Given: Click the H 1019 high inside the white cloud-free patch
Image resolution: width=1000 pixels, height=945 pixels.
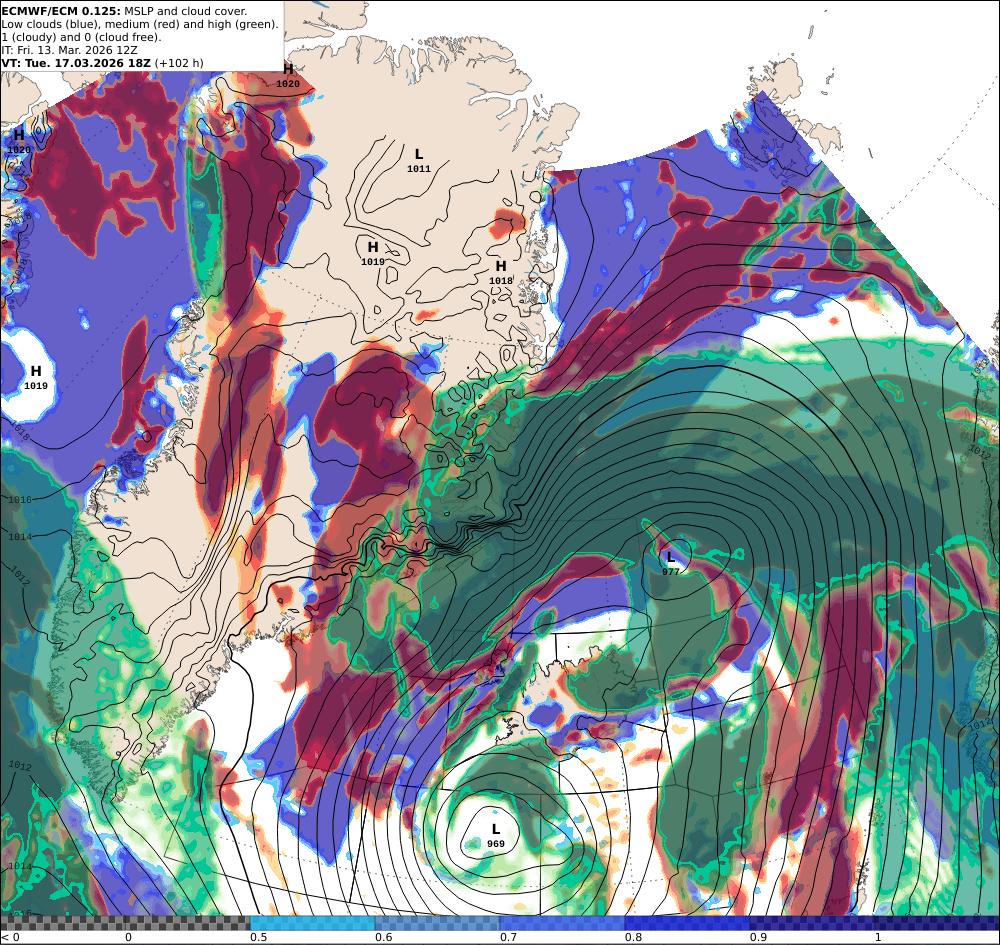Looking at the screenshot, I should point(36,377).
